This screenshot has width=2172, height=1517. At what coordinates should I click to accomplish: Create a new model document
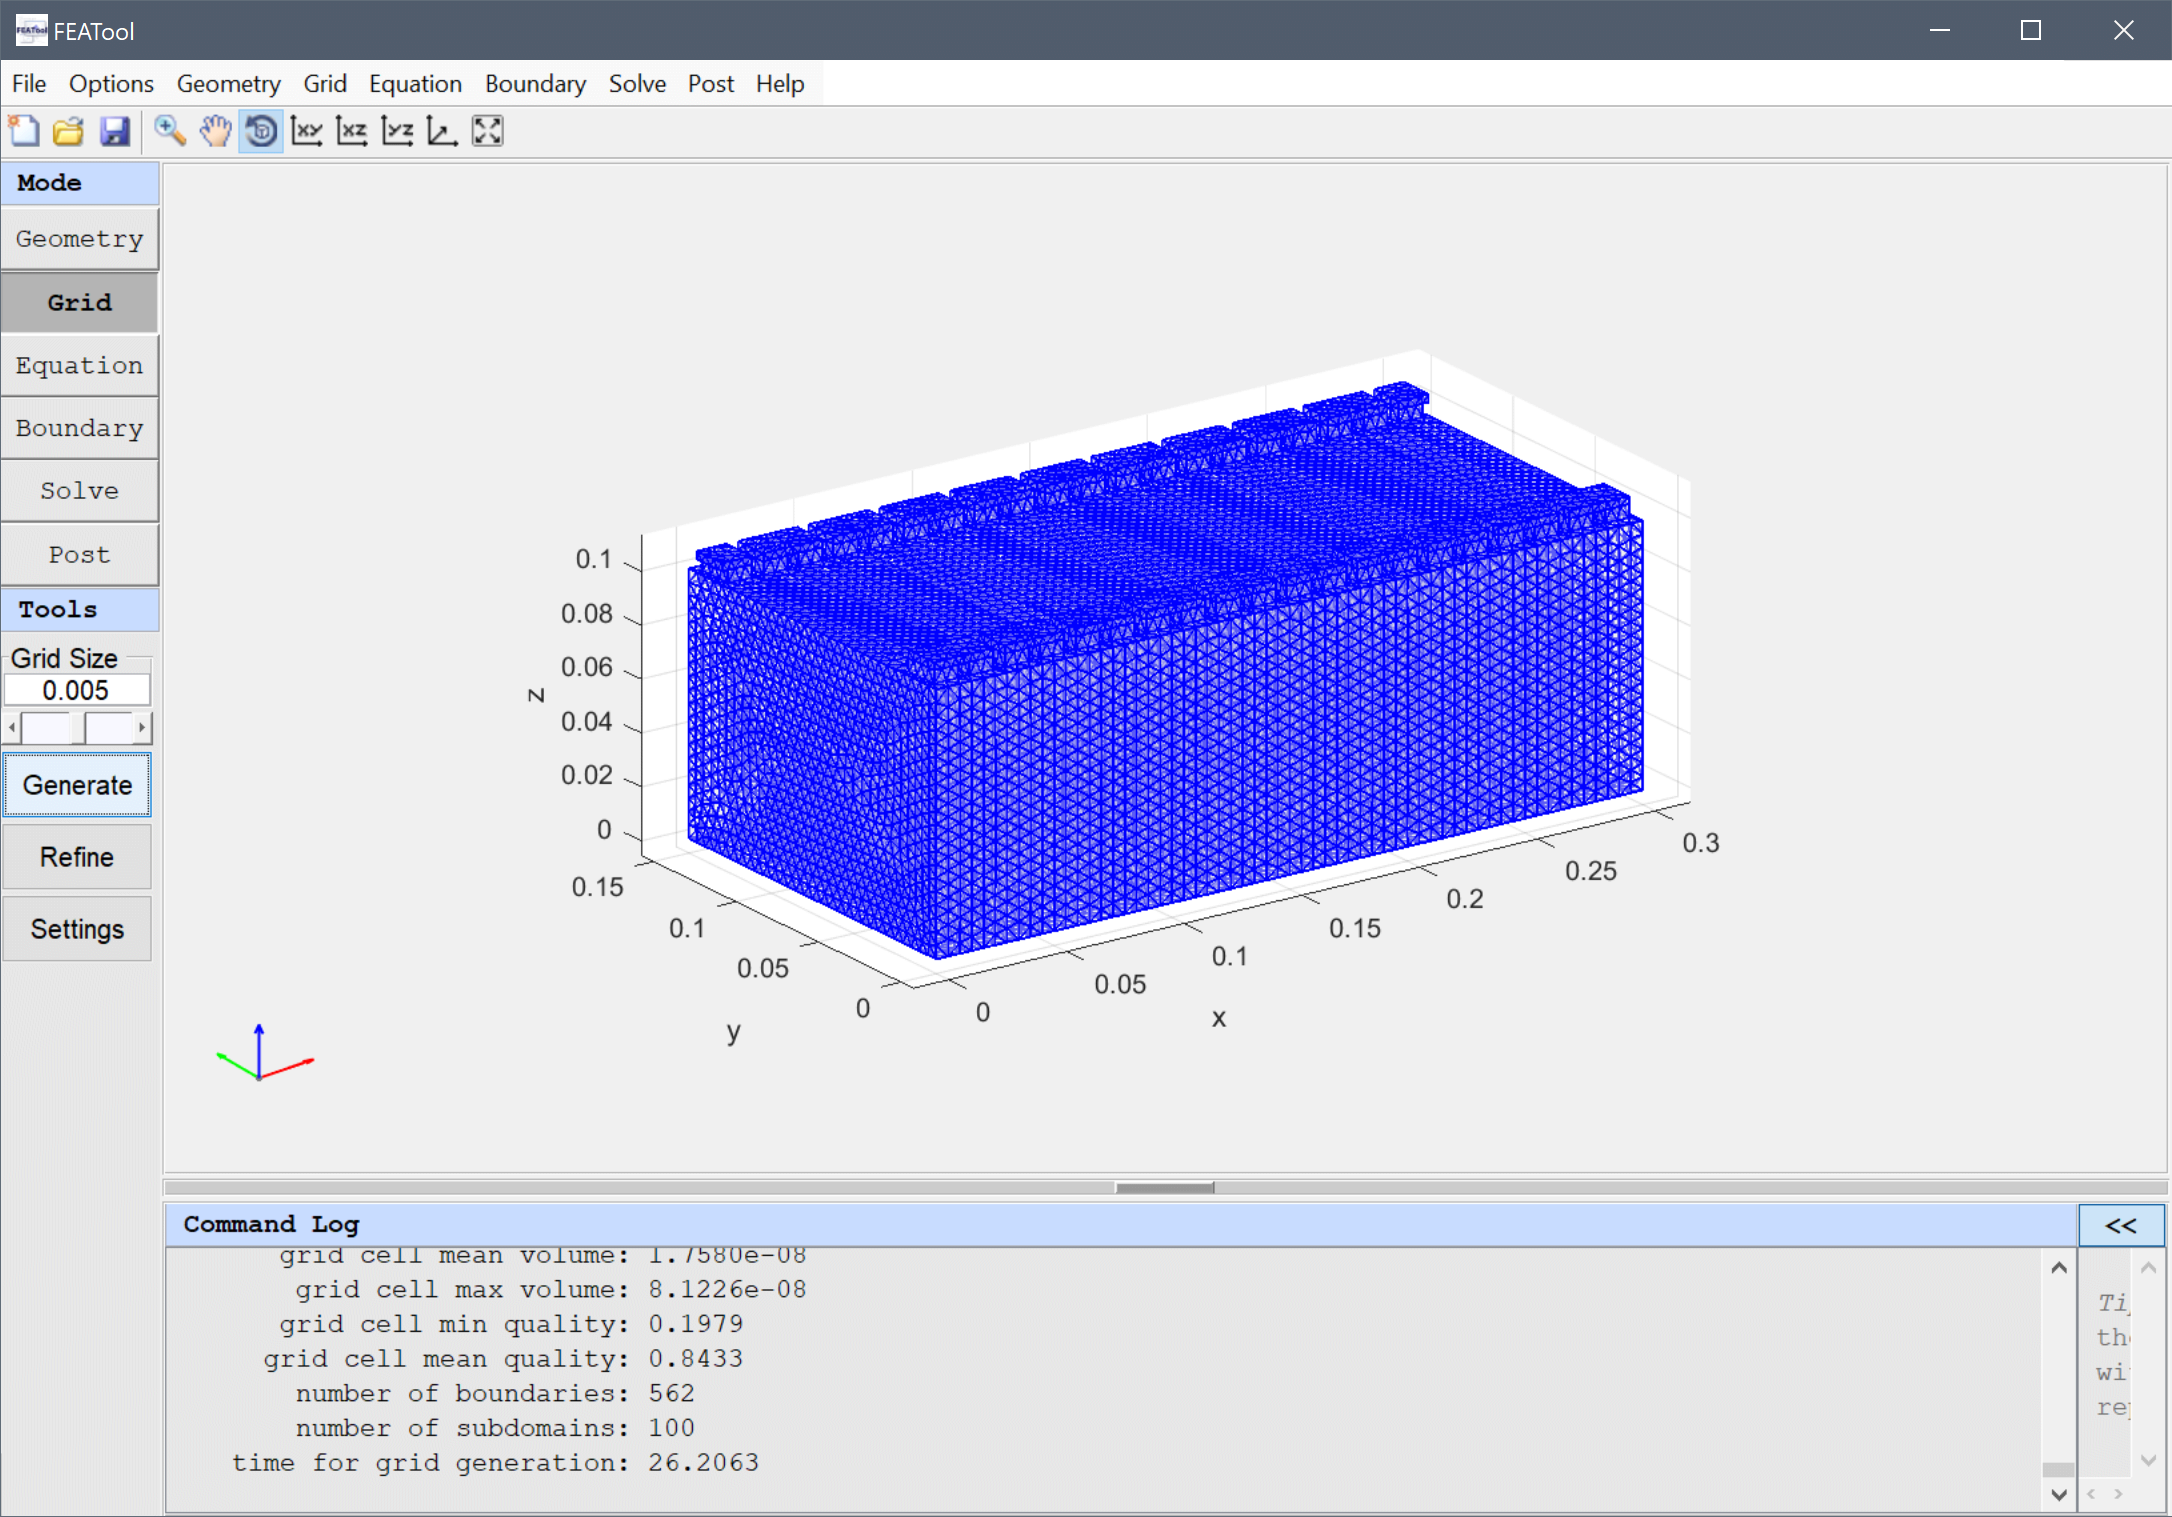(x=24, y=130)
